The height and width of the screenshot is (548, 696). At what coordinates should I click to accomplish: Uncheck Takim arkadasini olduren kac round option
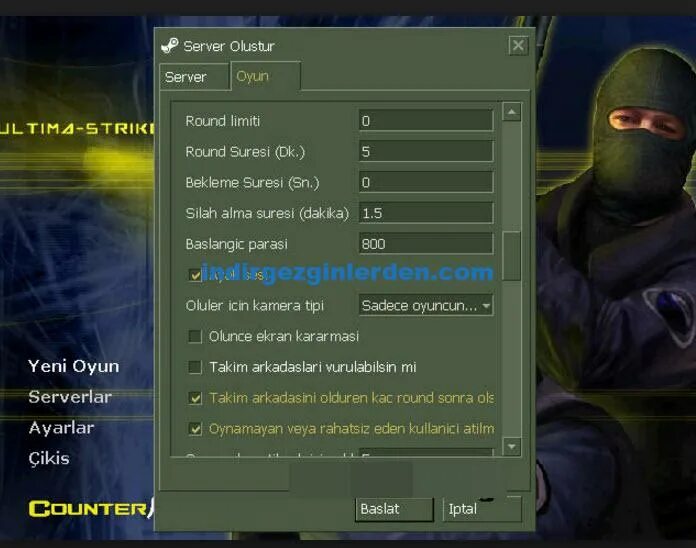click(x=195, y=398)
